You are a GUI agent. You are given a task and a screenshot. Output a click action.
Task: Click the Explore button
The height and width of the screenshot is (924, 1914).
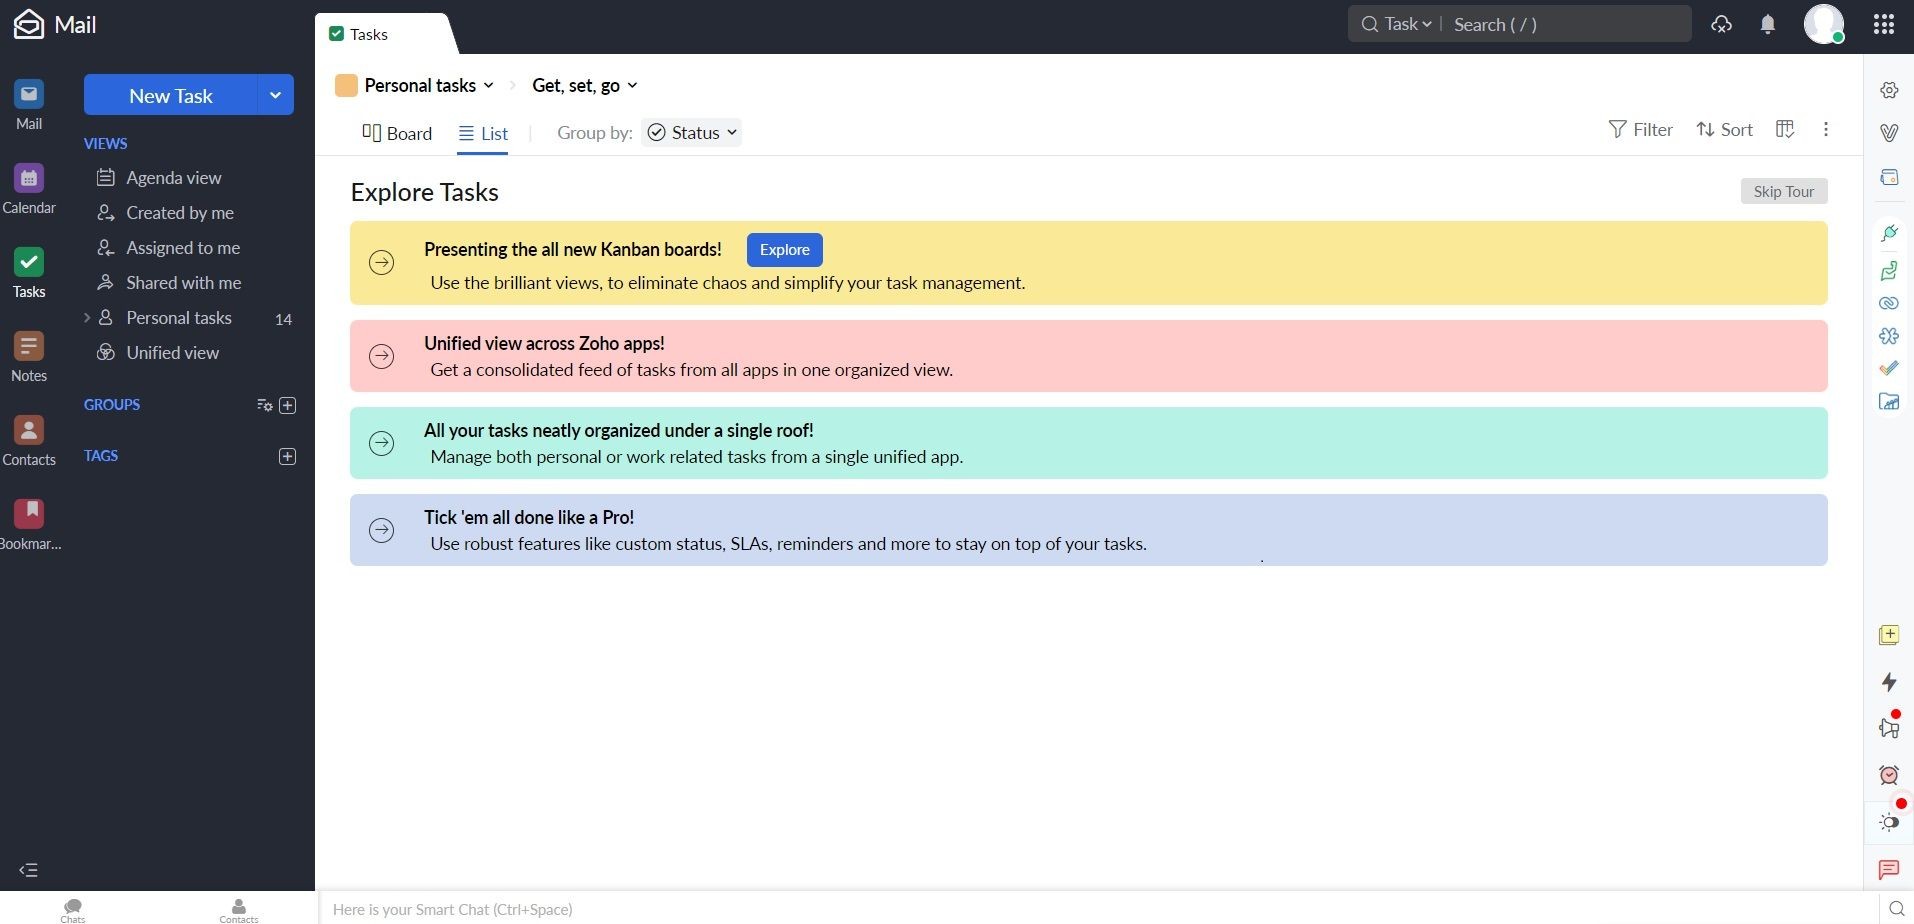pos(785,250)
